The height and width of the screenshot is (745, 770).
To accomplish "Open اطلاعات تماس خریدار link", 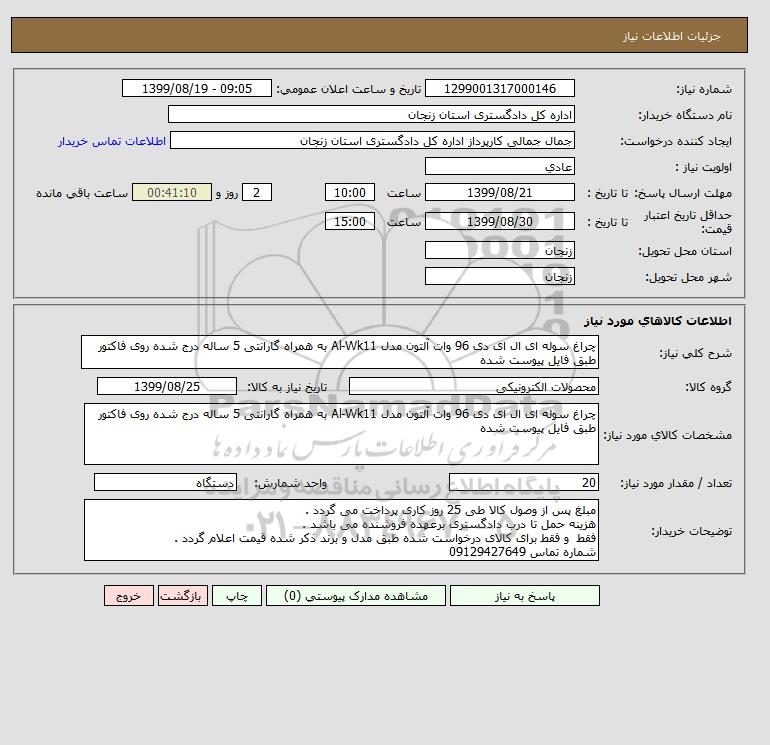I will pos(112,141).
